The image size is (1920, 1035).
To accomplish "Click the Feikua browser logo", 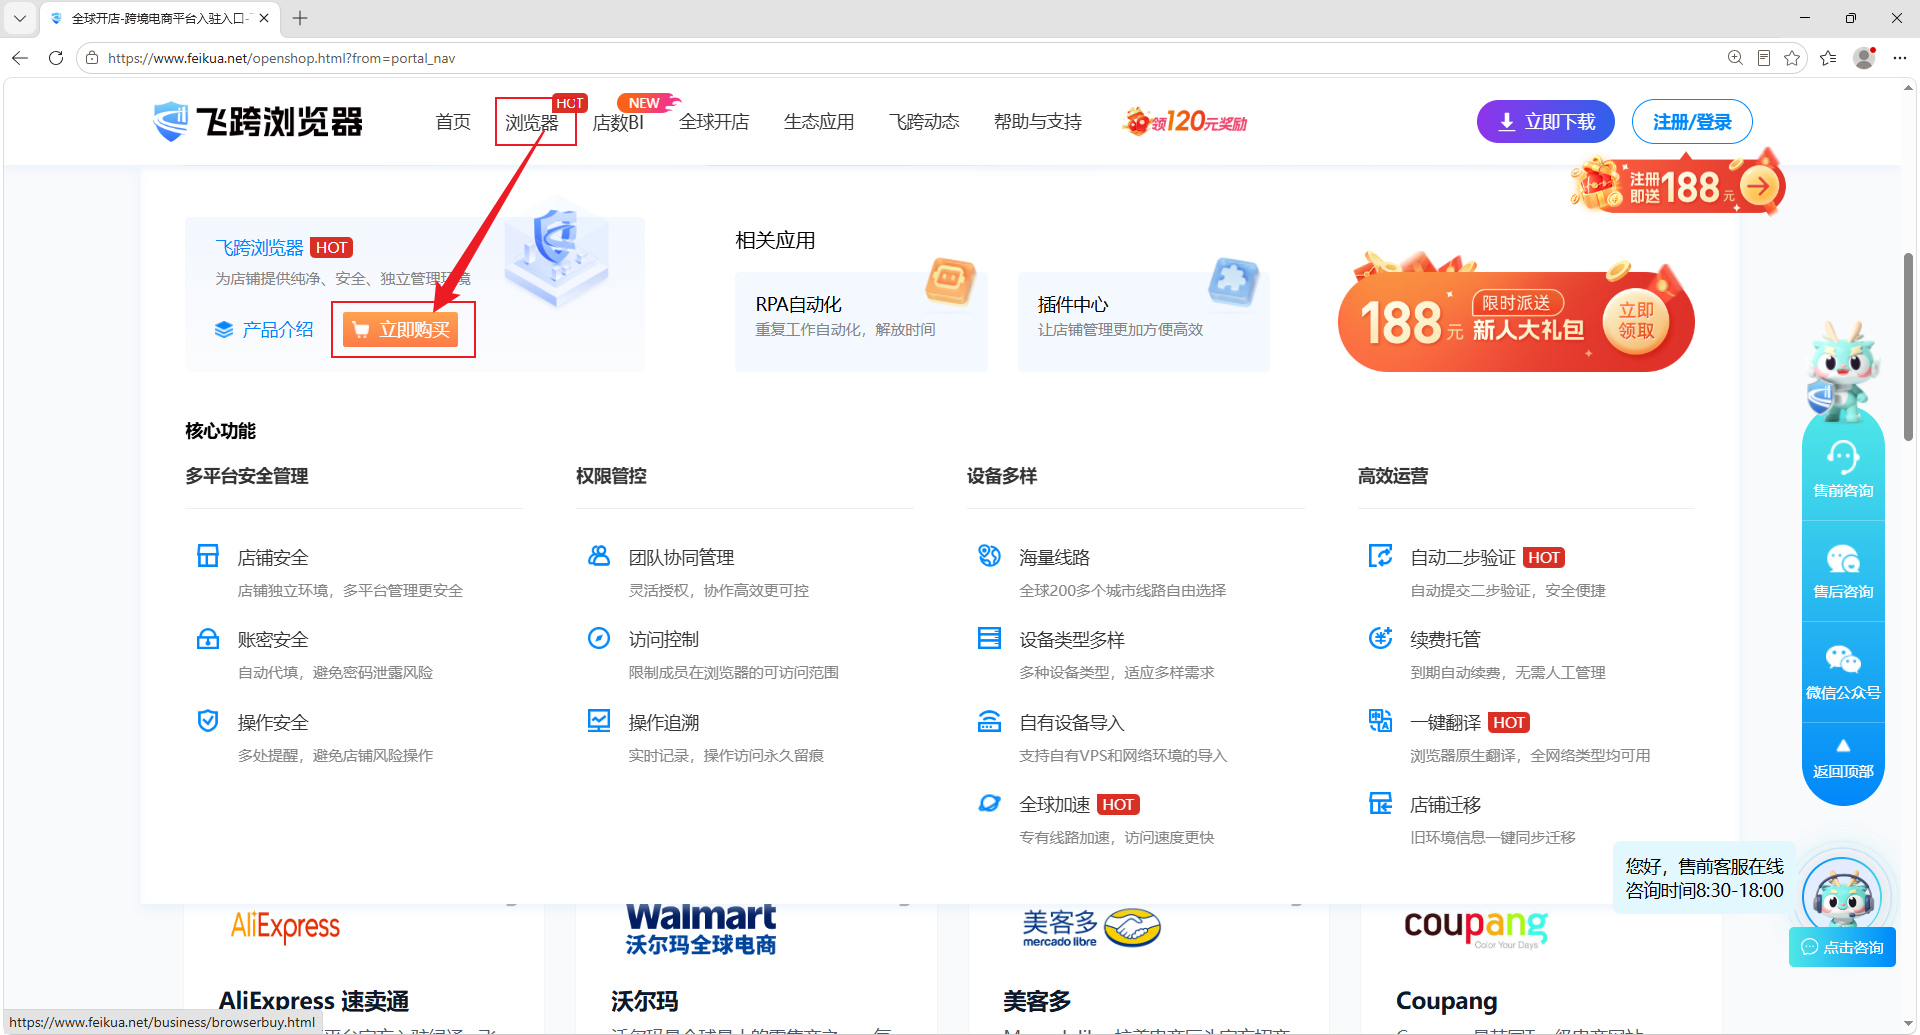I will (258, 122).
